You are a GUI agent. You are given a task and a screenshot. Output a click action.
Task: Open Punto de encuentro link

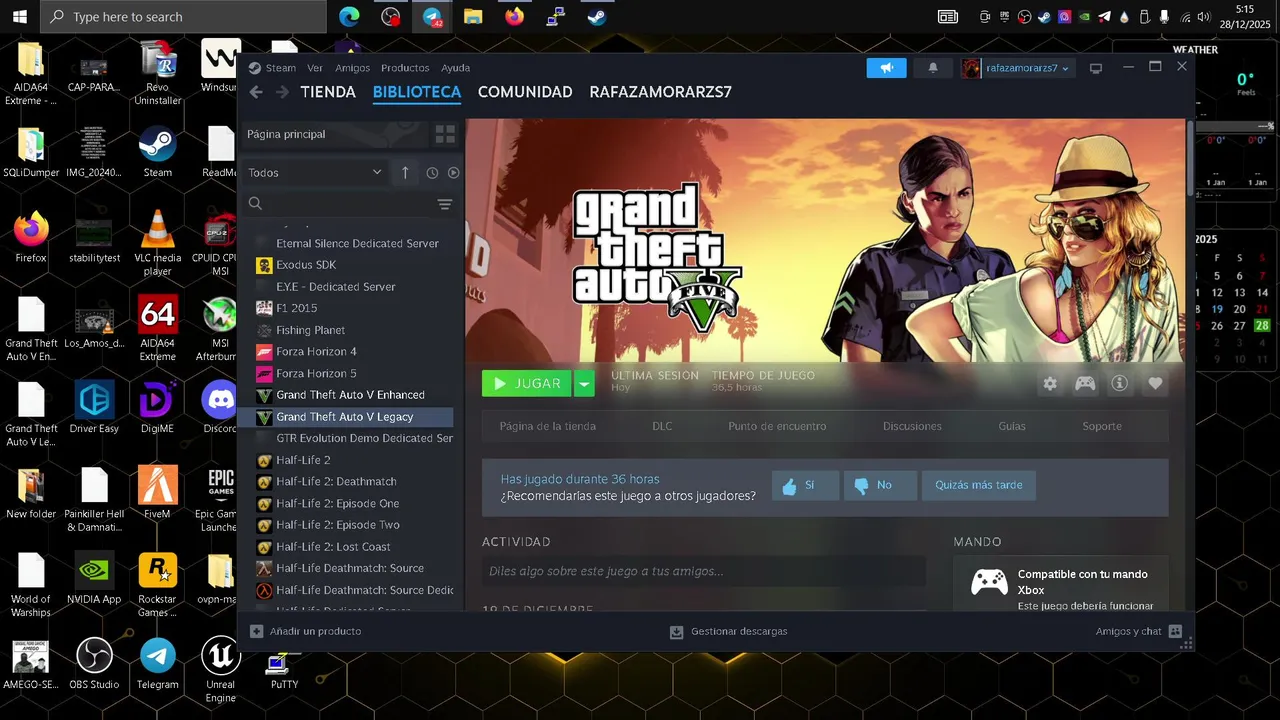[777, 426]
